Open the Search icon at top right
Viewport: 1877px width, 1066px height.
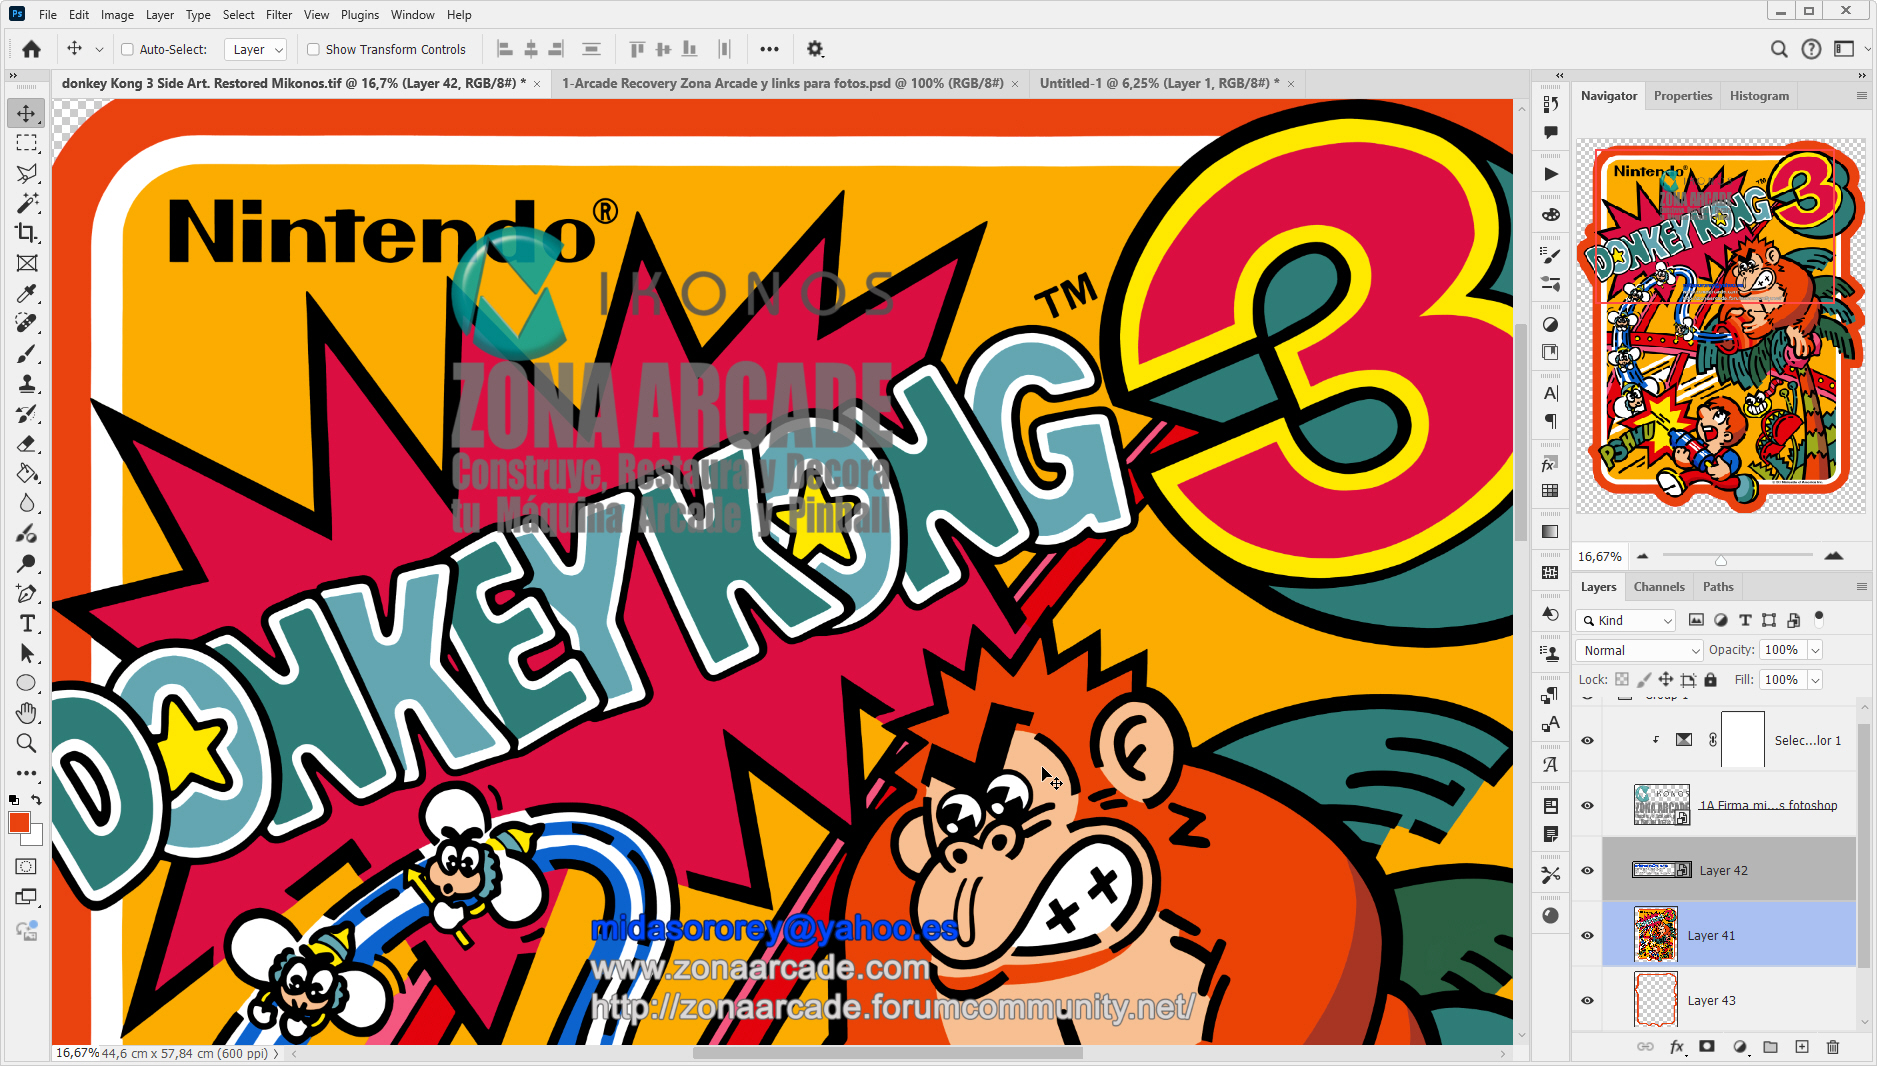(1779, 49)
